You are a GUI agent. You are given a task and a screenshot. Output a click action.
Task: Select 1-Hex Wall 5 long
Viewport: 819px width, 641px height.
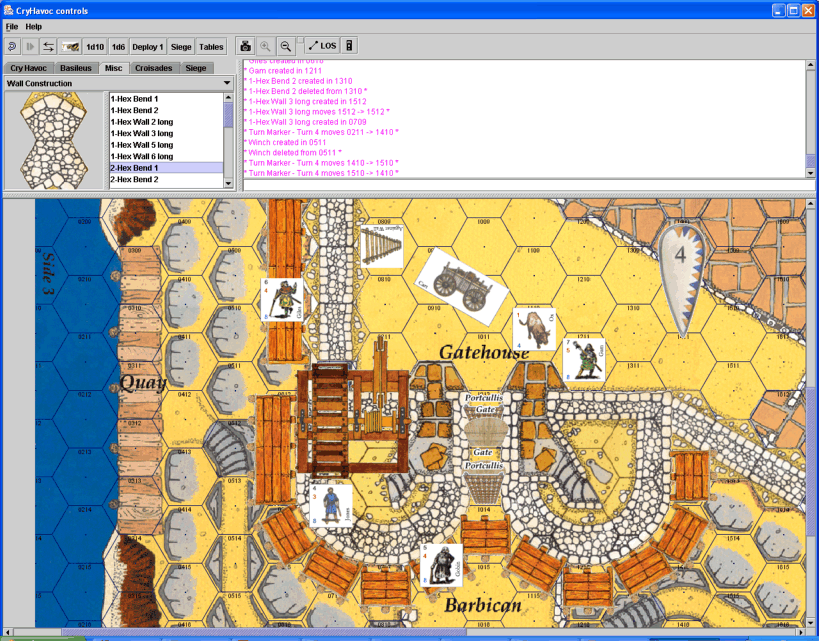point(166,145)
